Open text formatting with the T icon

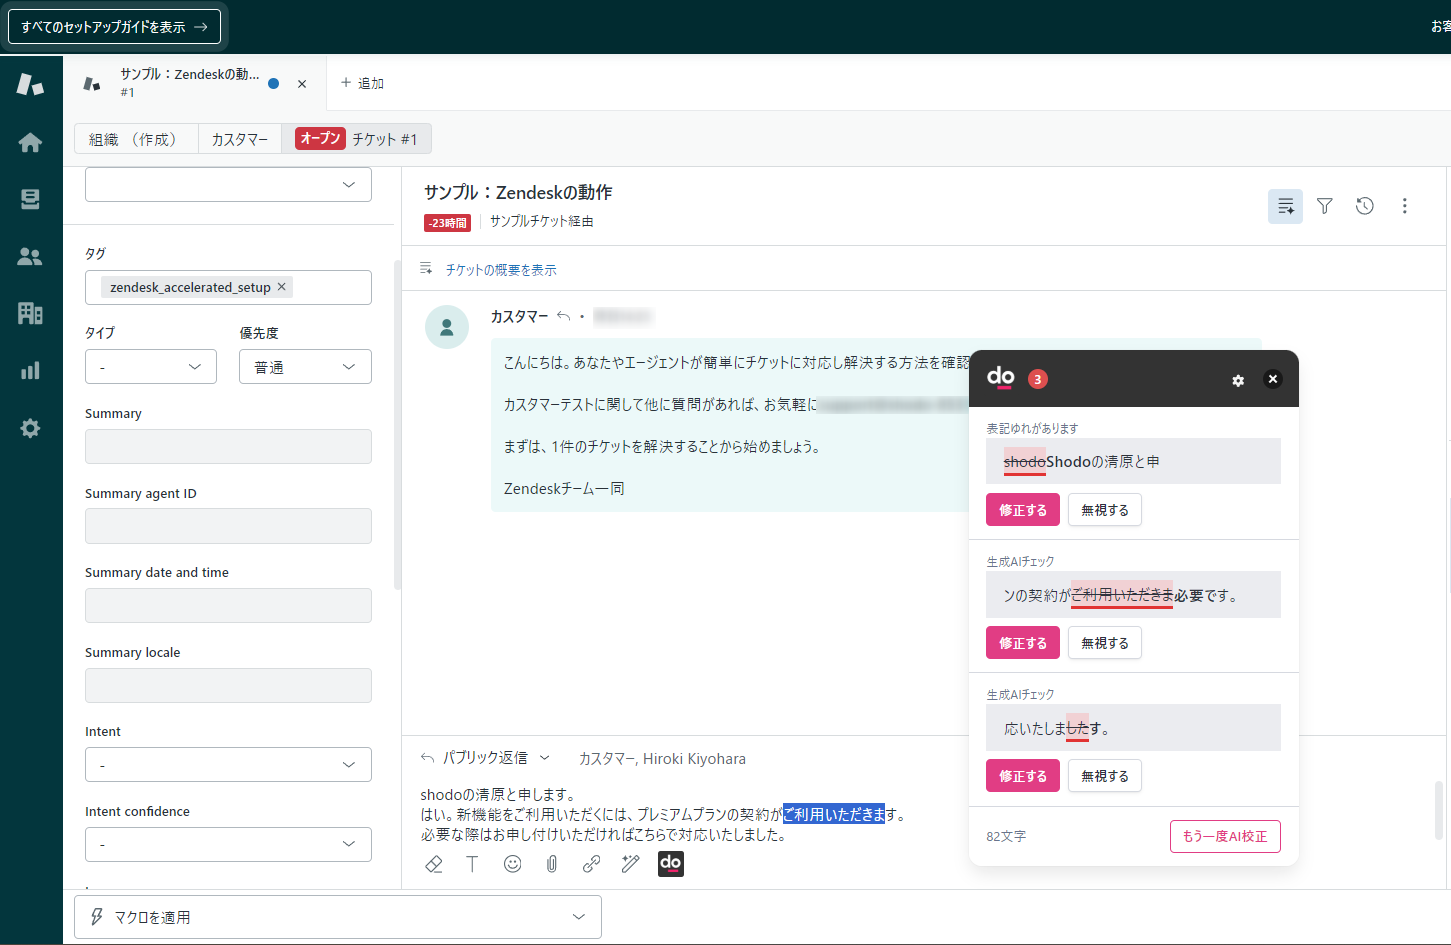pyautogui.click(x=472, y=863)
